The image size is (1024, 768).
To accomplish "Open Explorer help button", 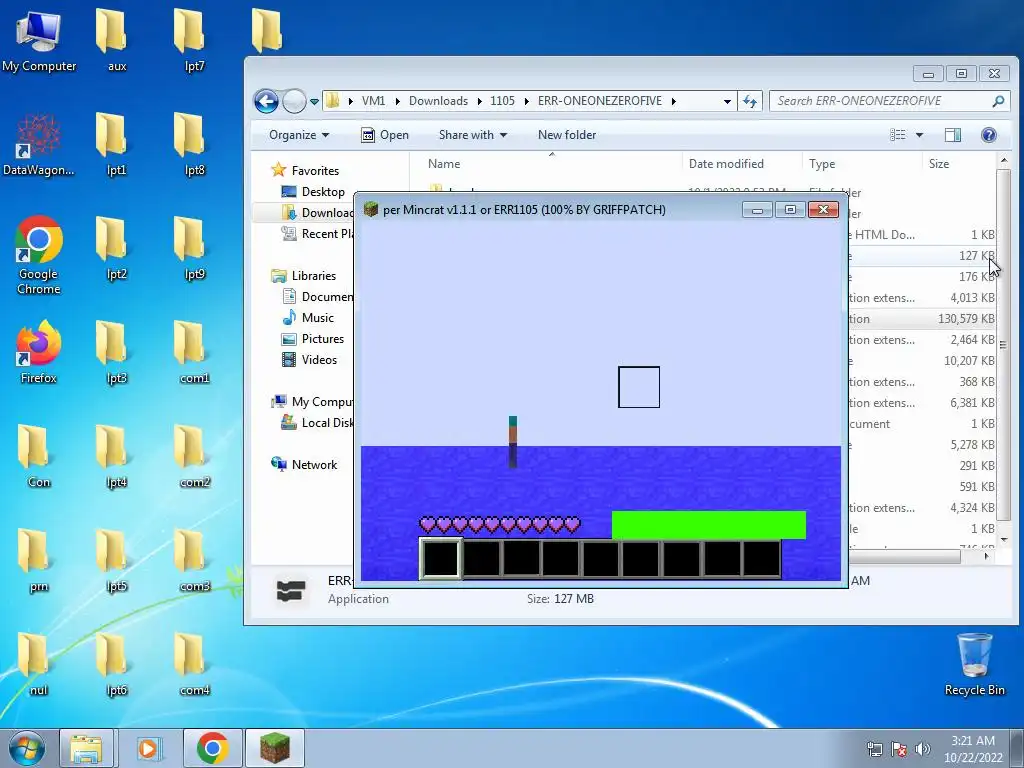I will coord(989,135).
